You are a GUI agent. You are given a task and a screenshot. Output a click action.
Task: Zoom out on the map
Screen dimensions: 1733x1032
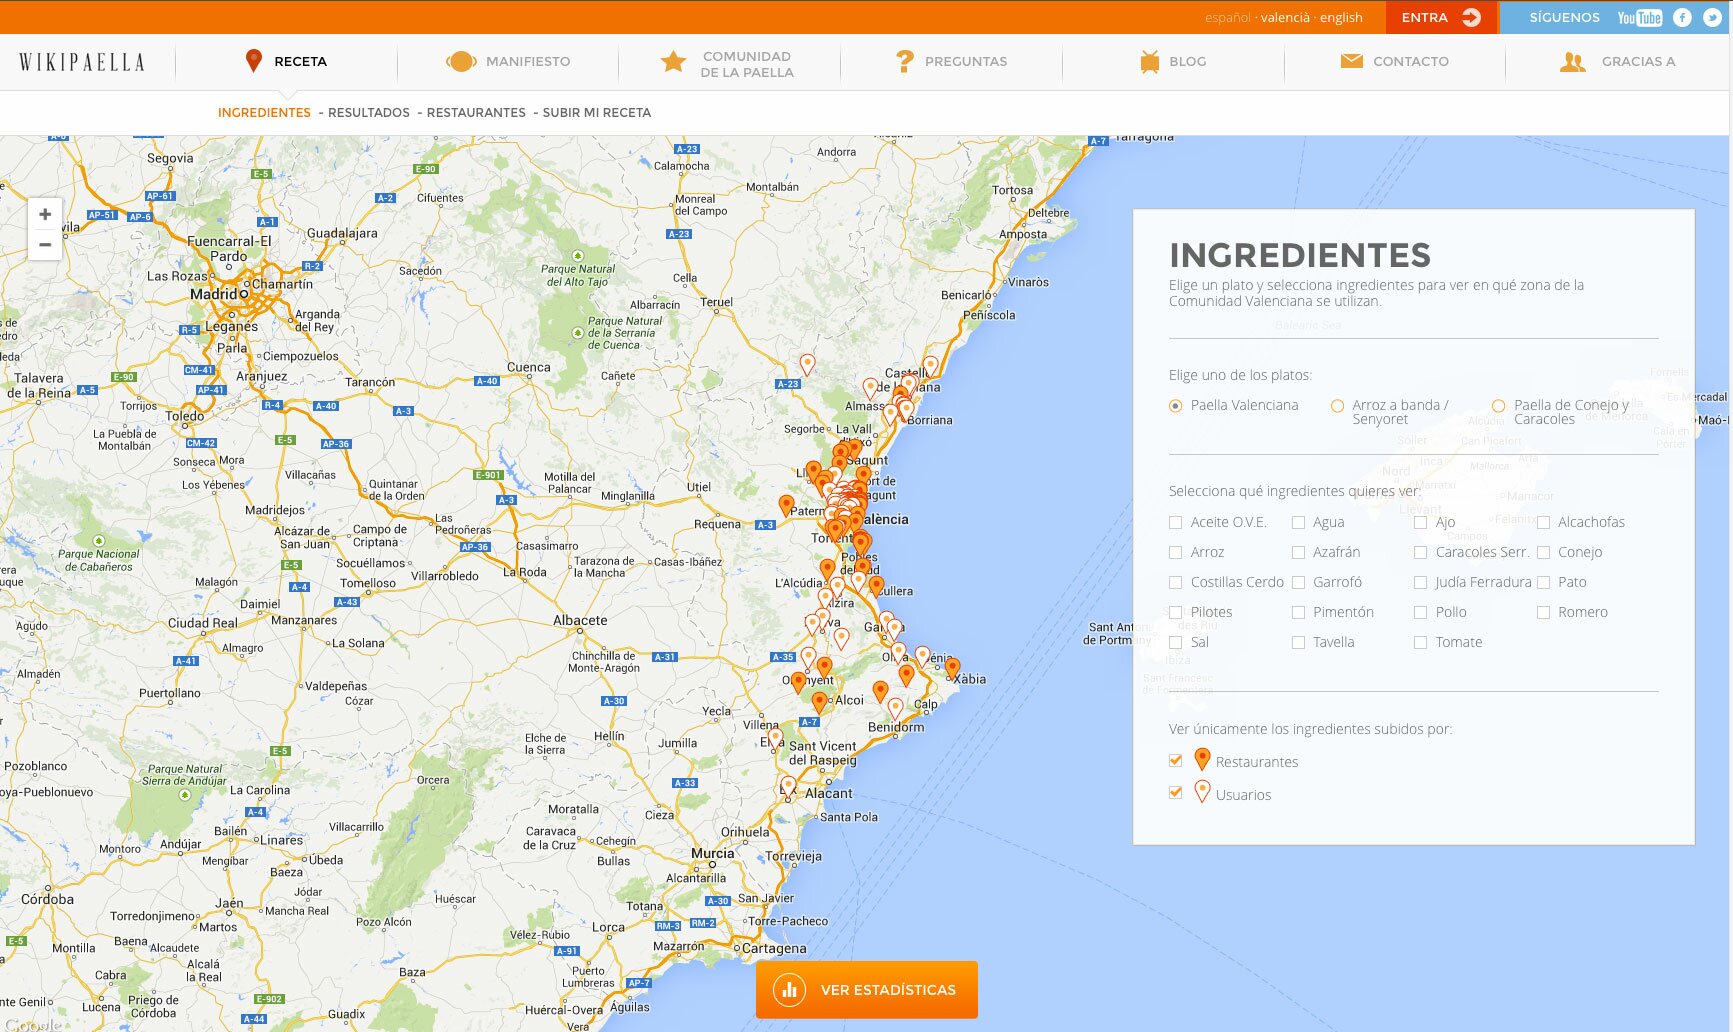[x=45, y=245]
